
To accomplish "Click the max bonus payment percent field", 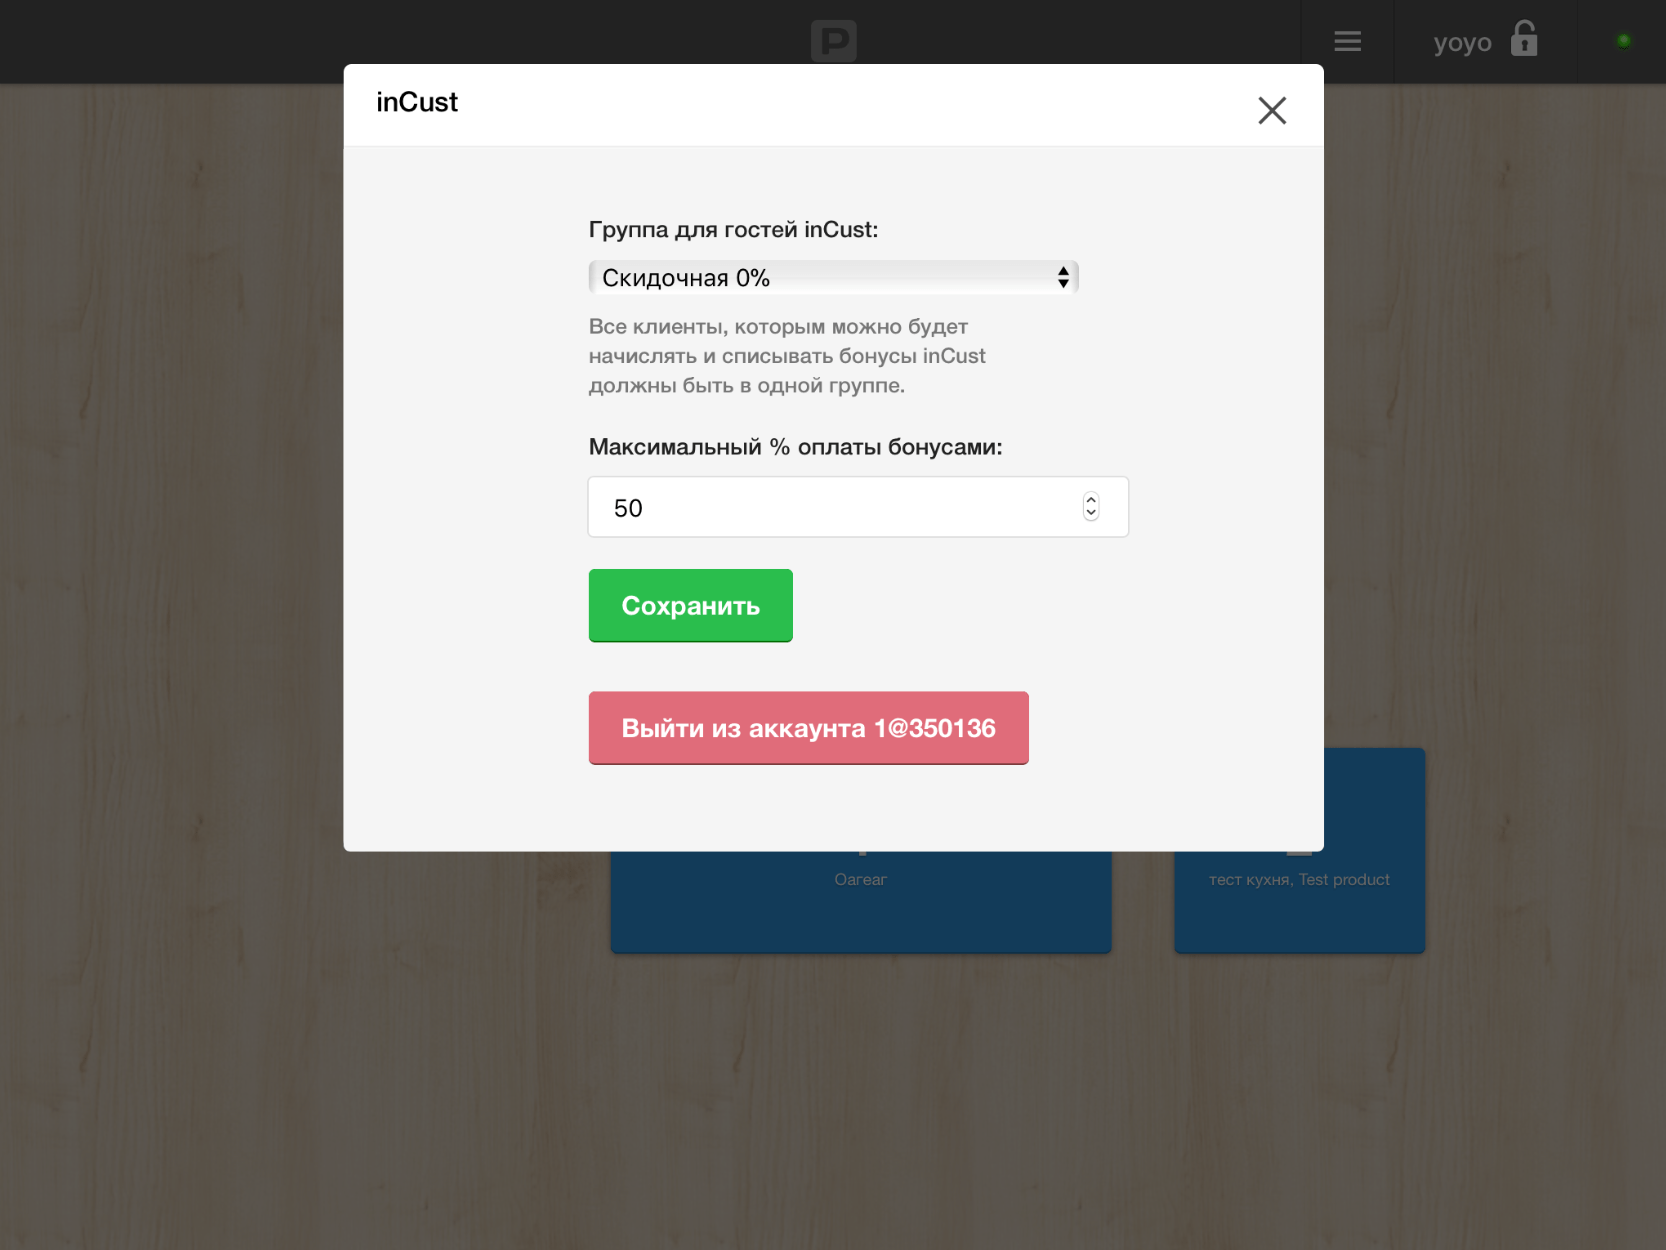I will [x=858, y=507].
